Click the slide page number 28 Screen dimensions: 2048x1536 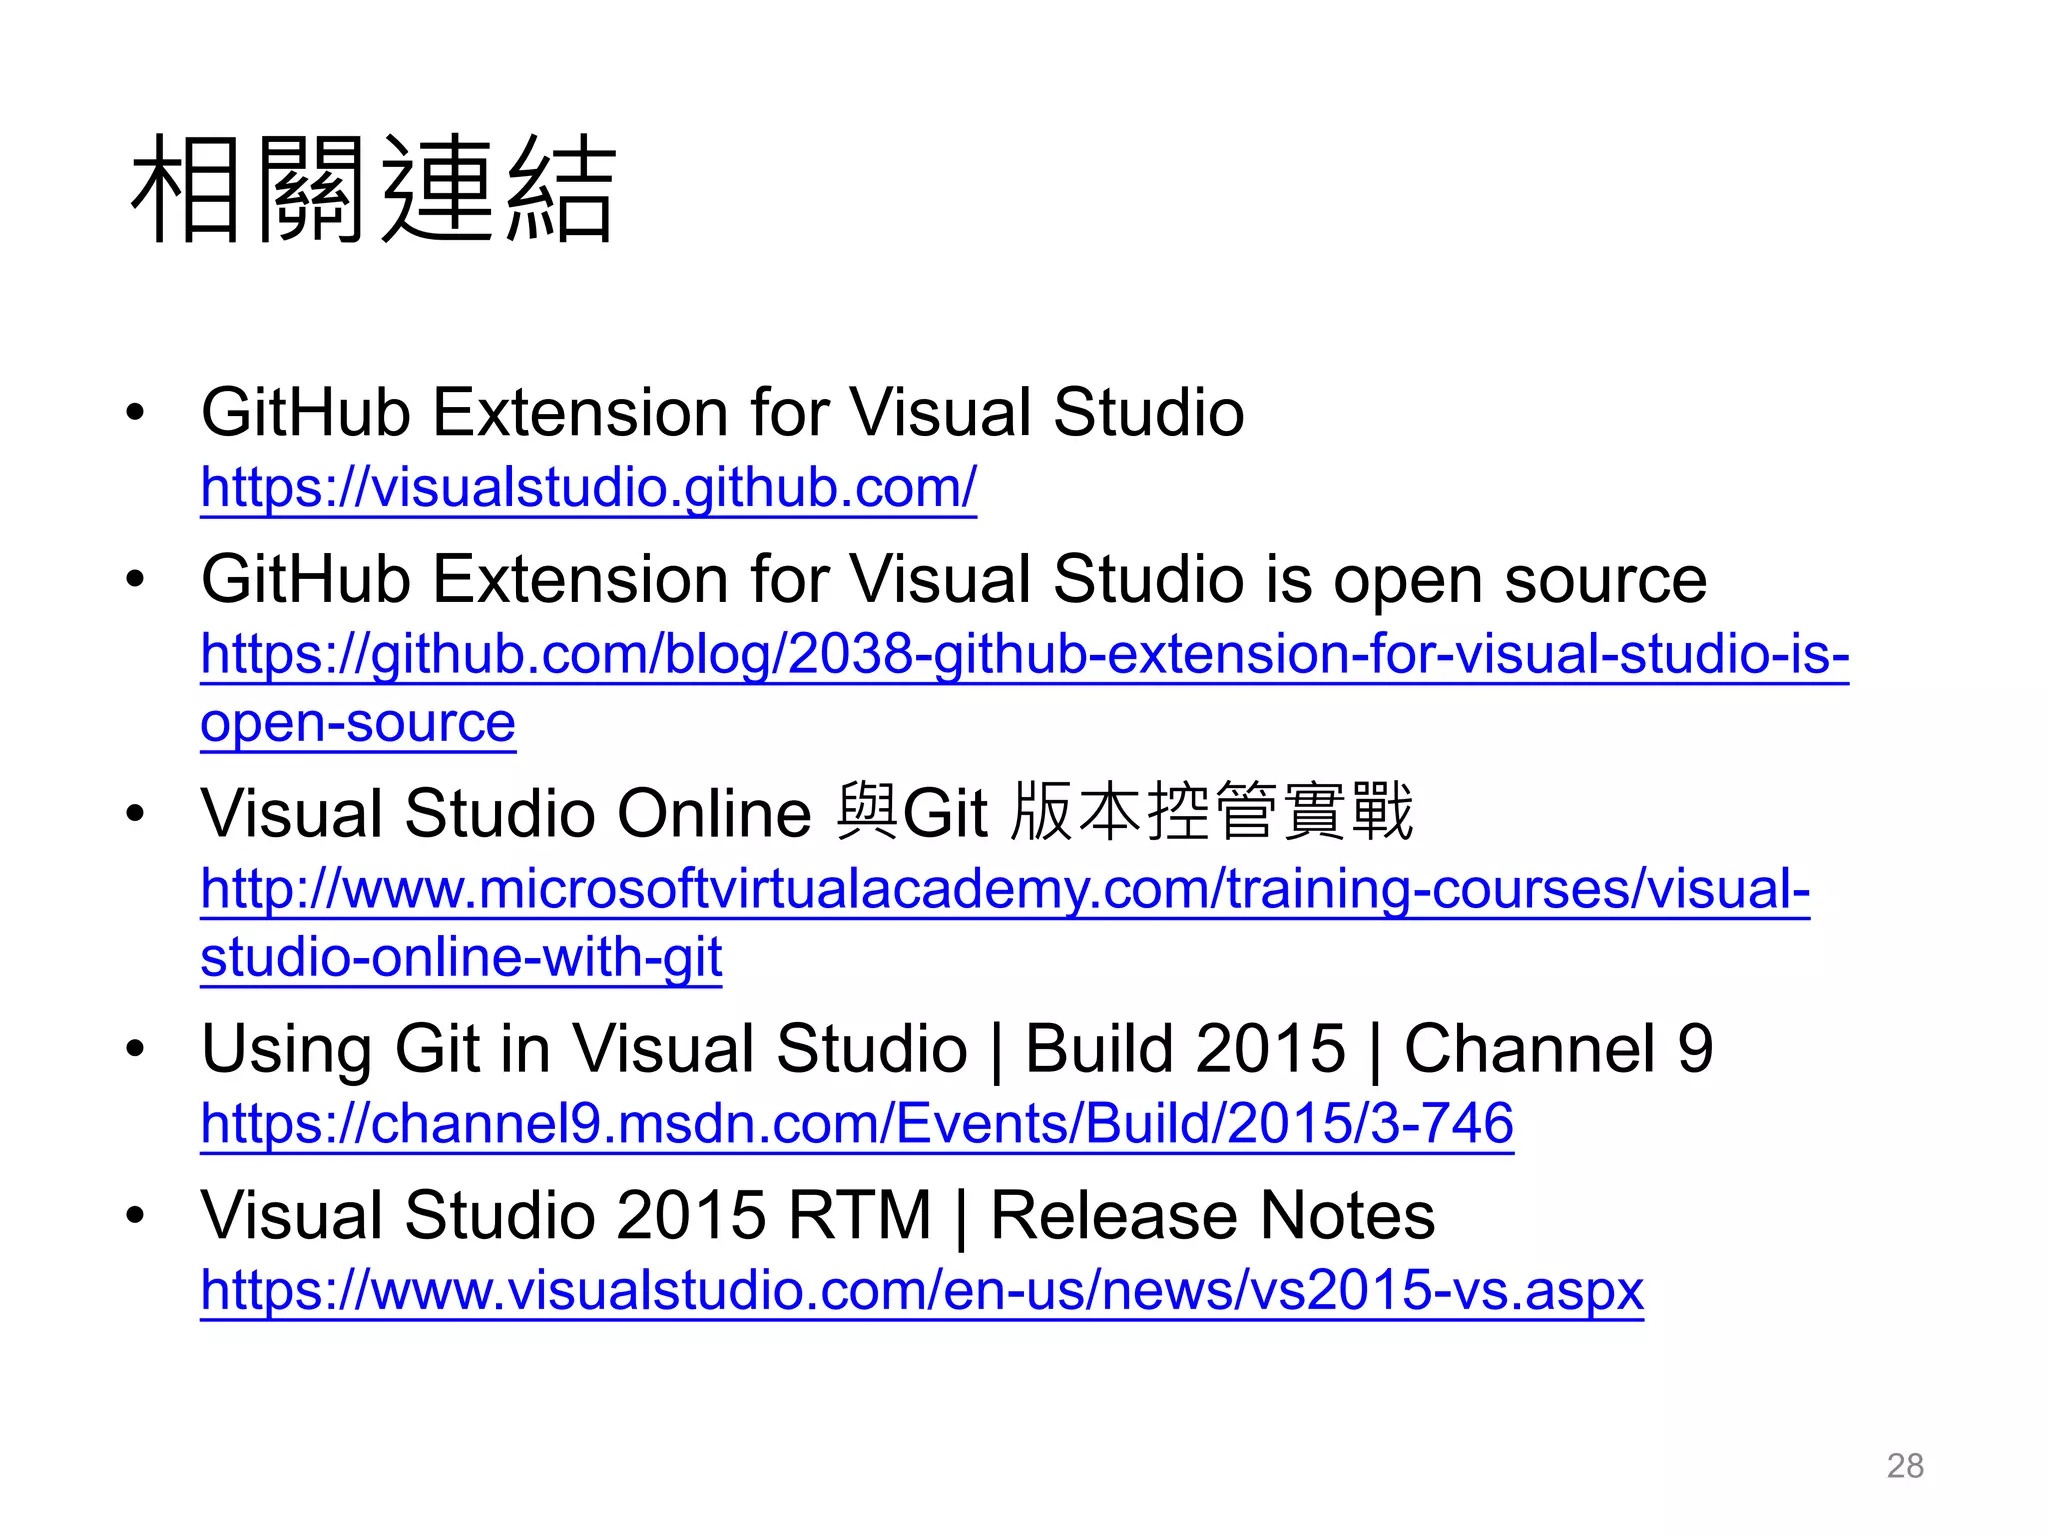[x=1905, y=1466]
